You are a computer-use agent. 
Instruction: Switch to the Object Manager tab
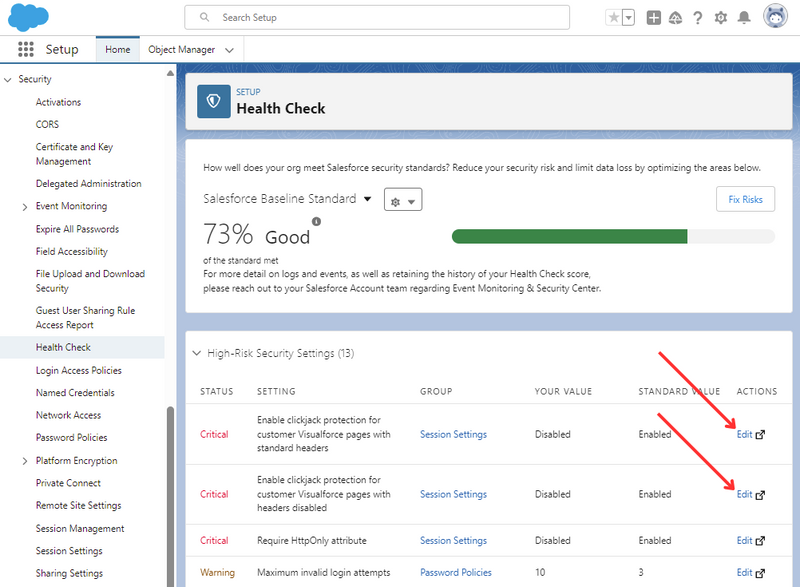(181, 49)
